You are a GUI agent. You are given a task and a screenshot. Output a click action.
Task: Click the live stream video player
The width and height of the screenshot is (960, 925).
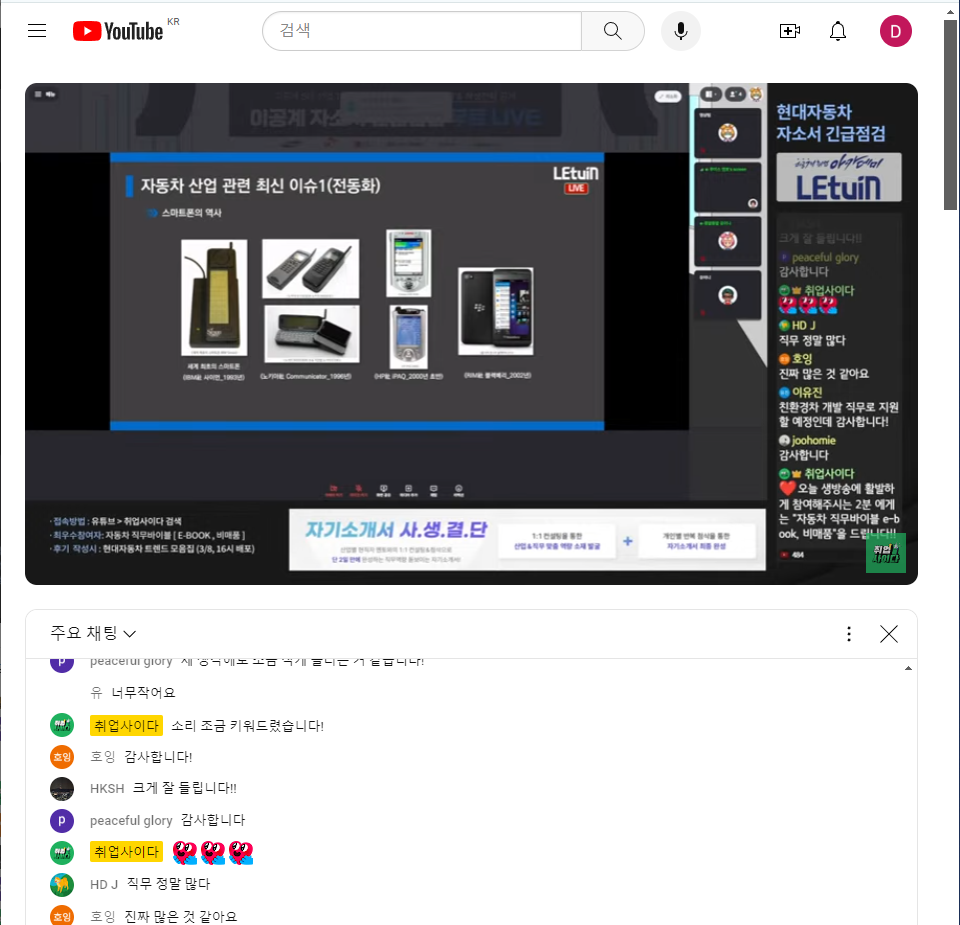[471, 334]
